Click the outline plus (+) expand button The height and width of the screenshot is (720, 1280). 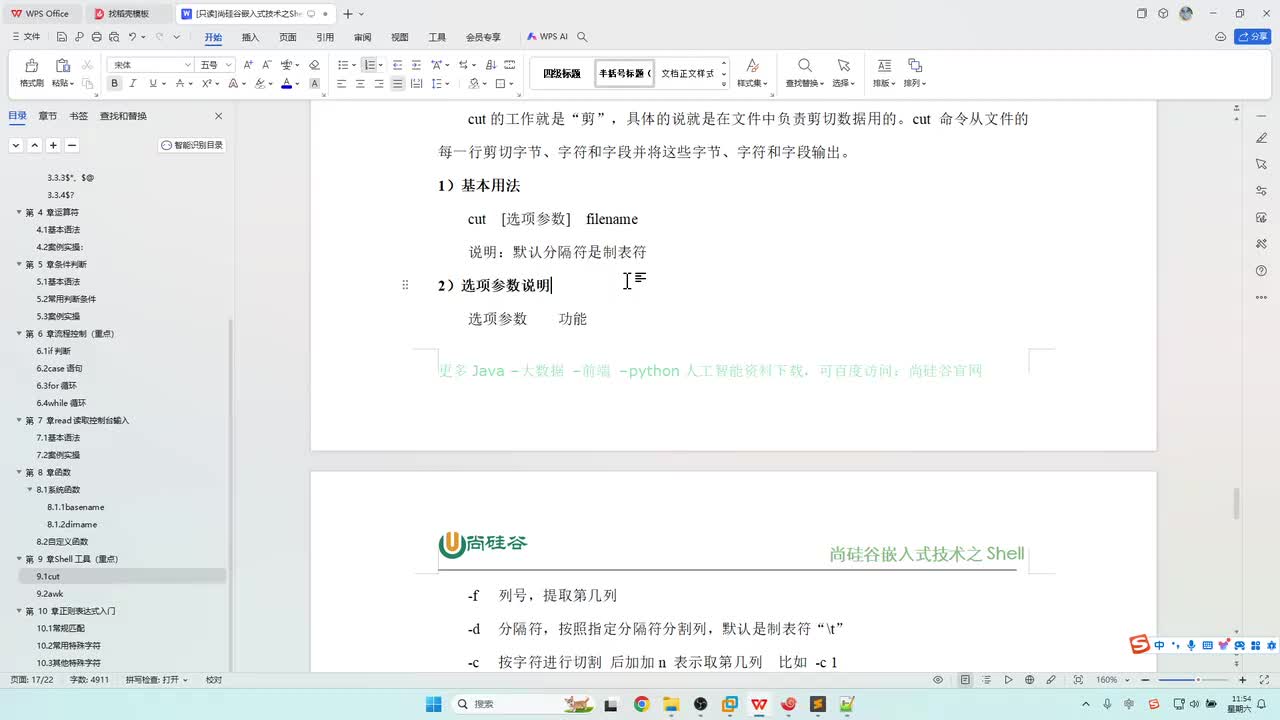pos(53,145)
